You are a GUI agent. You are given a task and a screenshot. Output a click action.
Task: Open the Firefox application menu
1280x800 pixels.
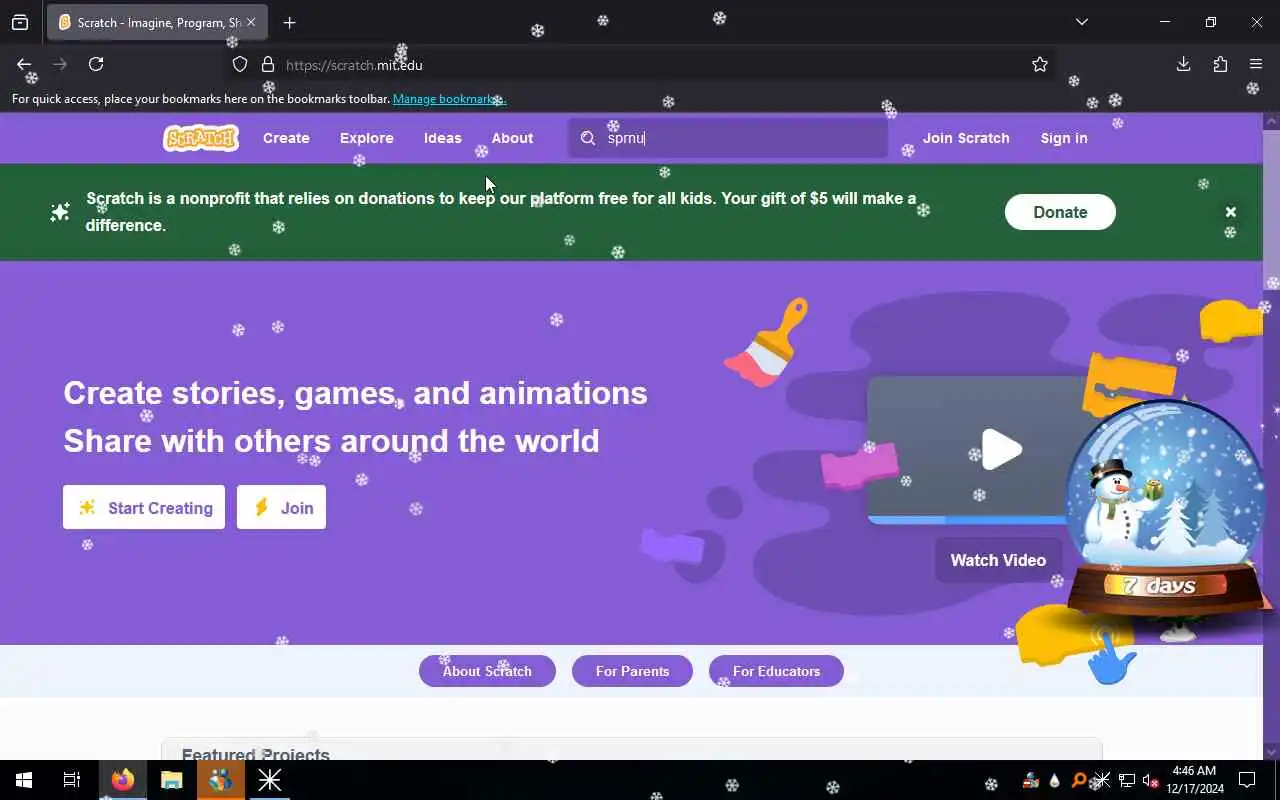click(1256, 64)
